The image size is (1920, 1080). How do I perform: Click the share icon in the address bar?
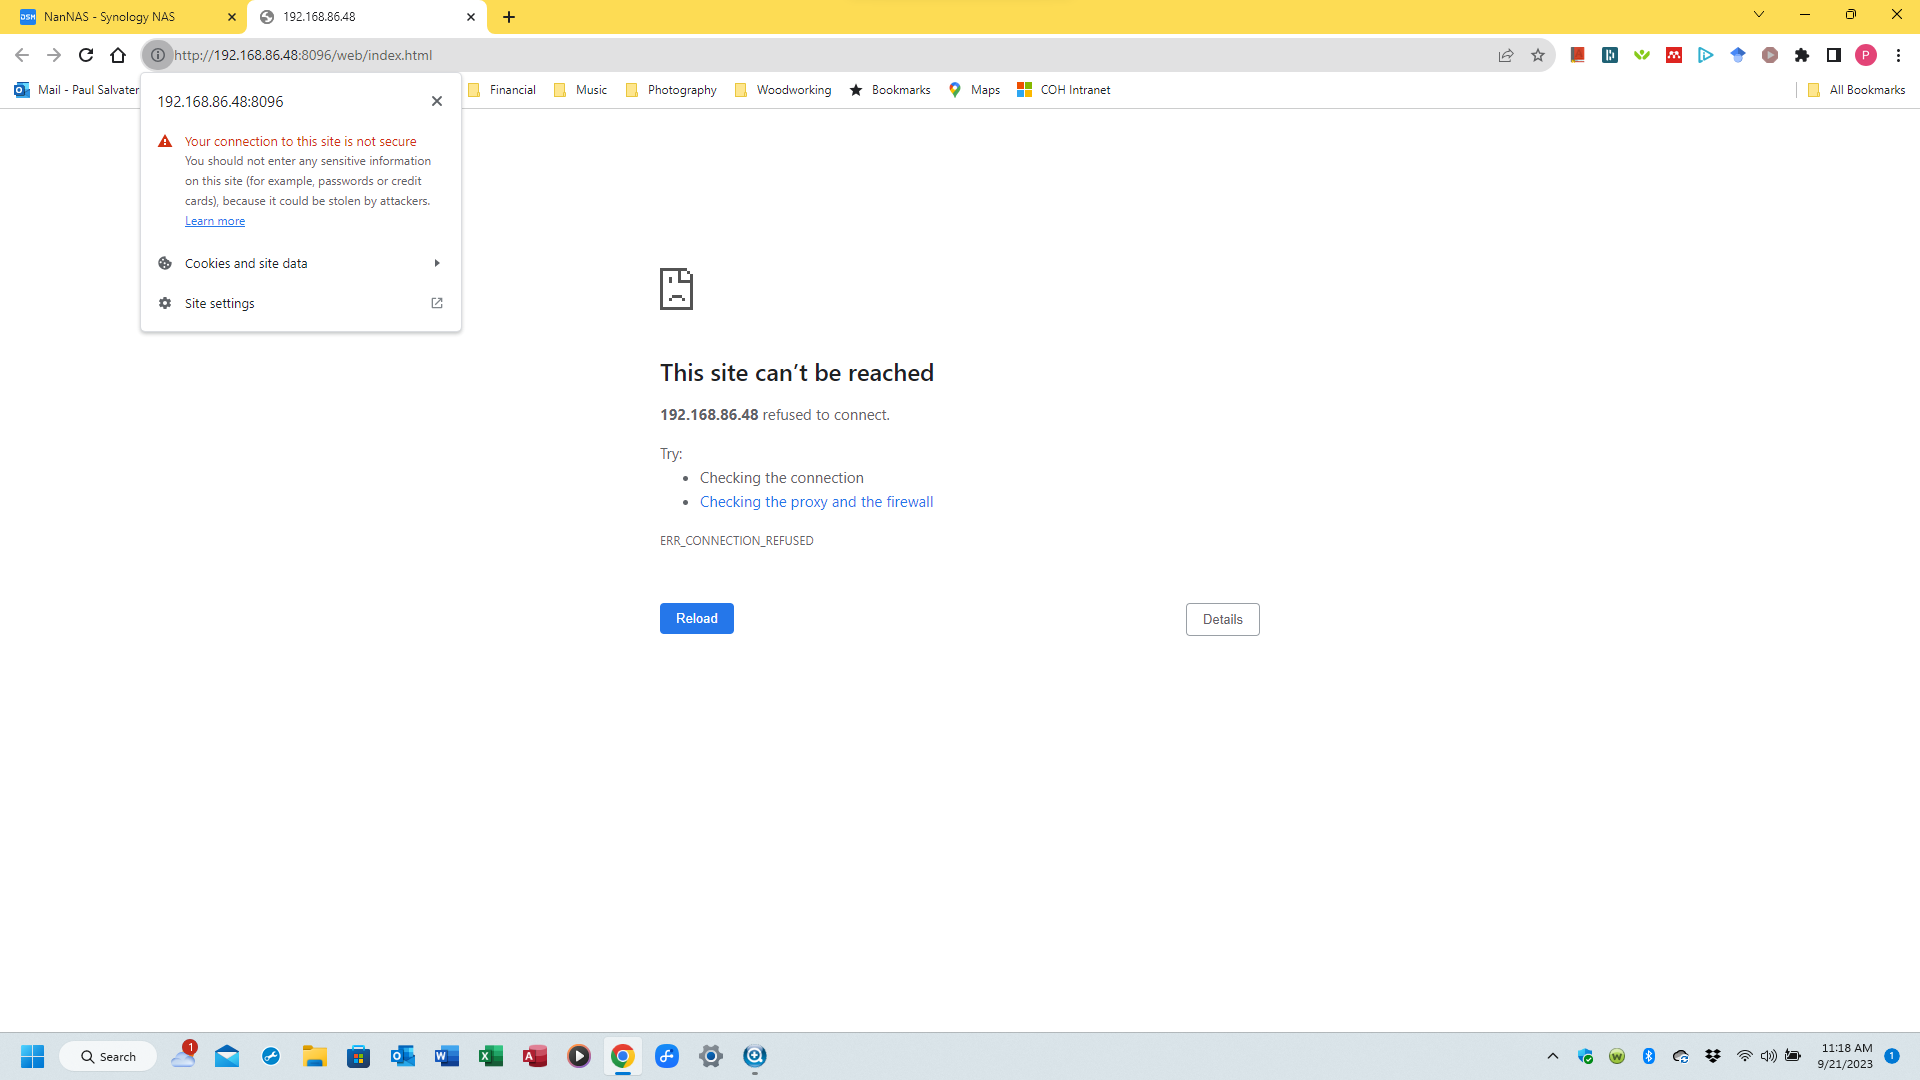tap(1506, 55)
